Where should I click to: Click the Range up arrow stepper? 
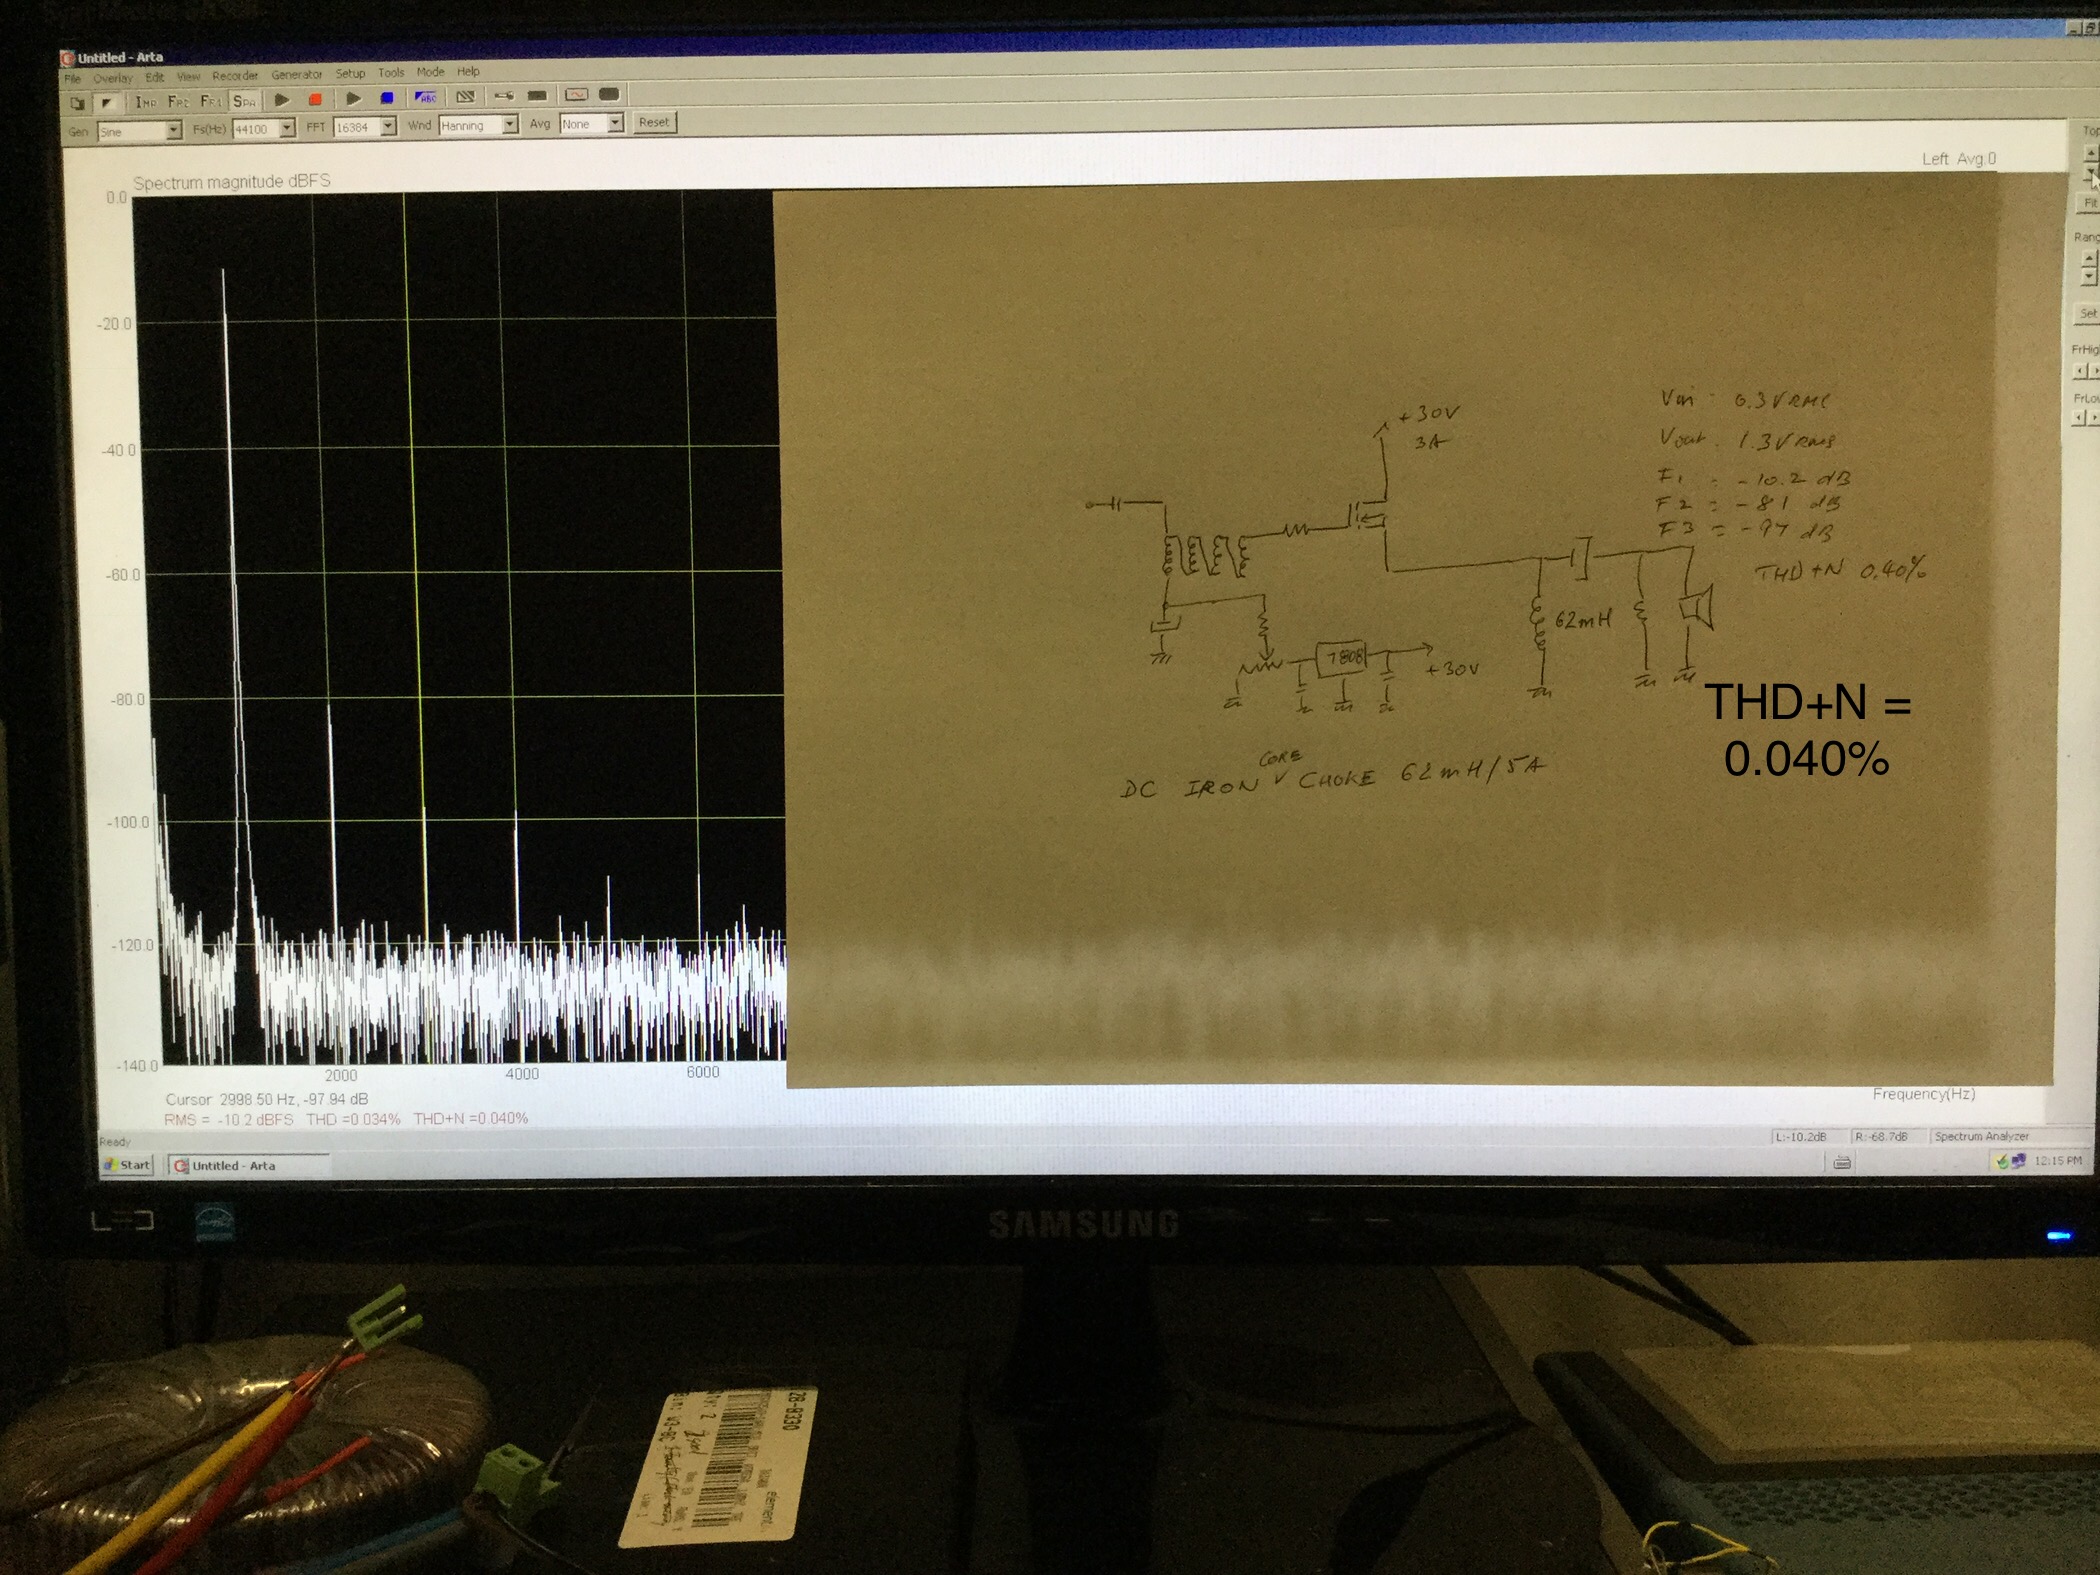coord(2088,259)
